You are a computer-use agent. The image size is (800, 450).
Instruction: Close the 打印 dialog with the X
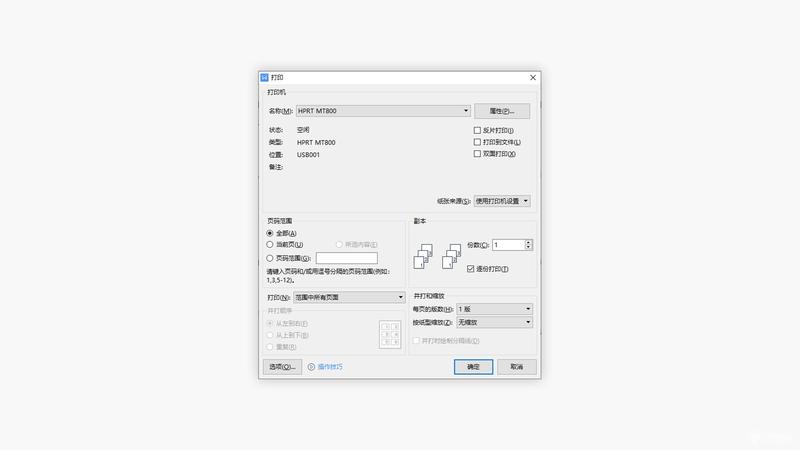(533, 78)
